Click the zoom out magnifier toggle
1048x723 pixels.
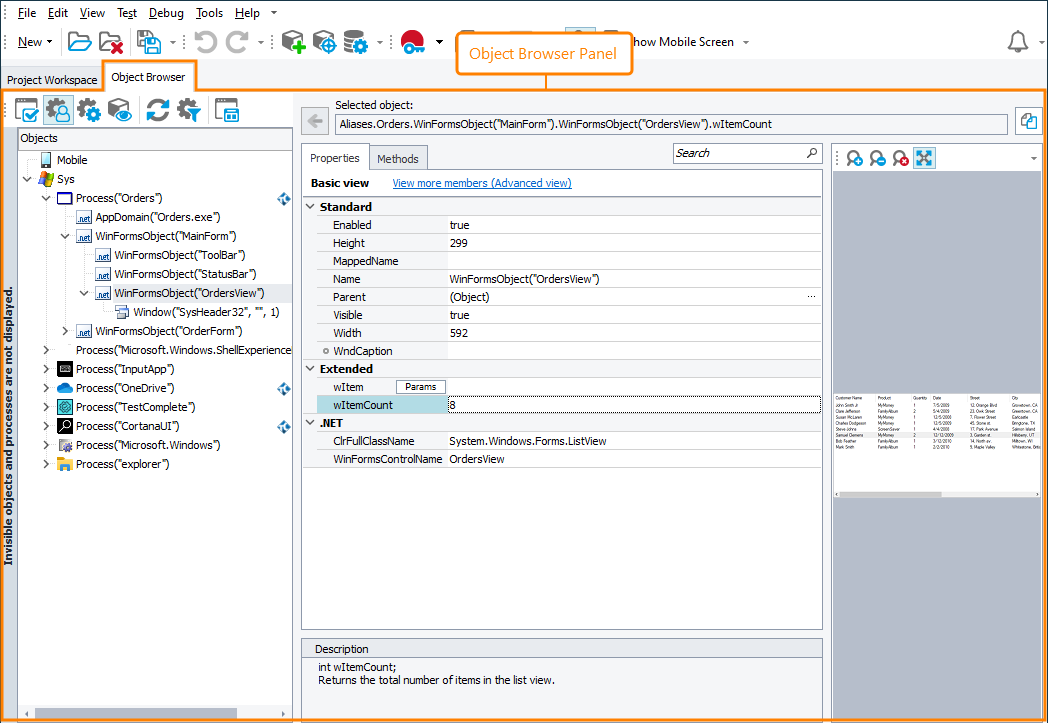tap(879, 157)
